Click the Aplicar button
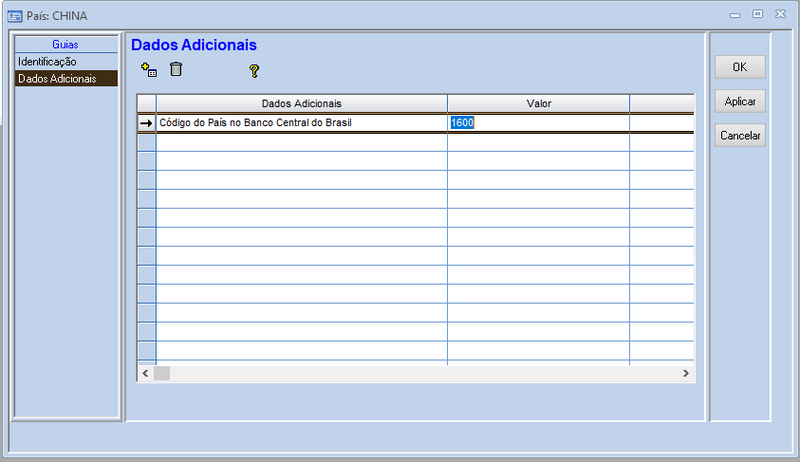This screenshot has width=800, height=462. tap(739, 102)
